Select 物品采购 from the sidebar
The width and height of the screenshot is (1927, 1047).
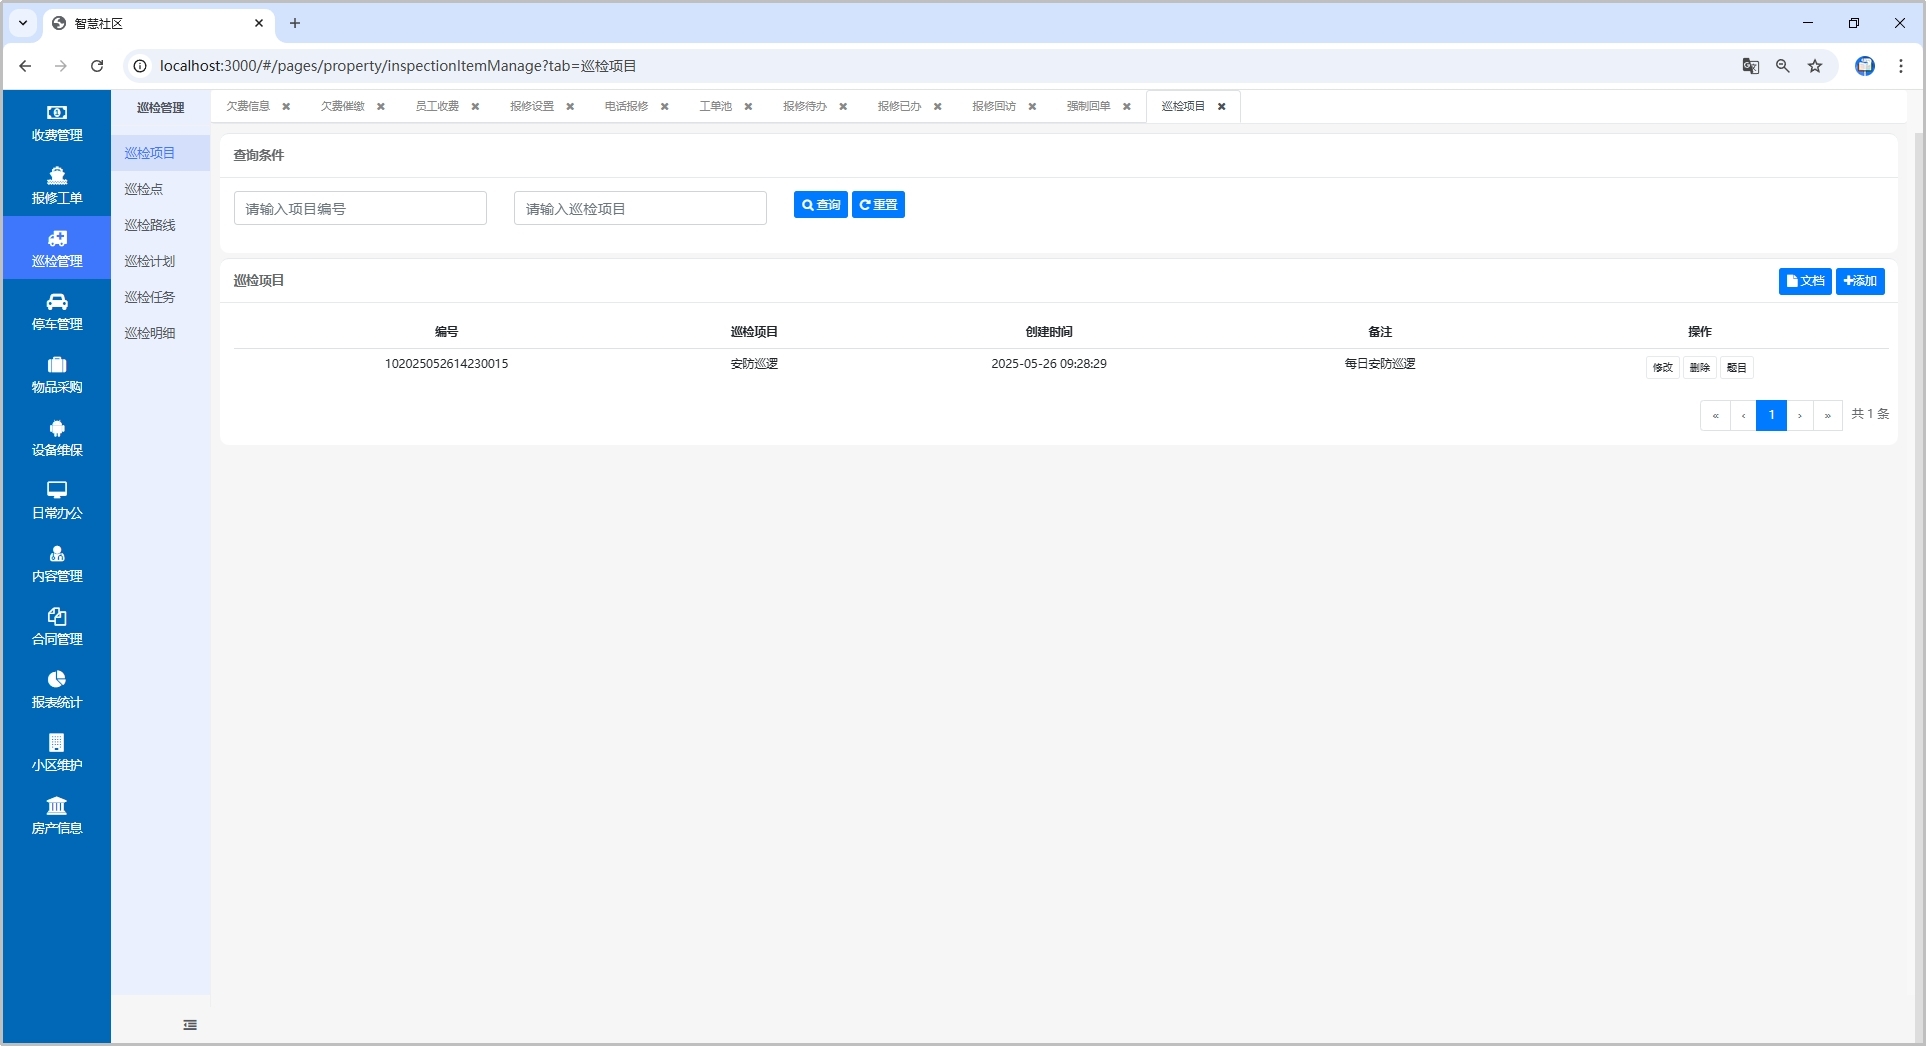point(57,375)
